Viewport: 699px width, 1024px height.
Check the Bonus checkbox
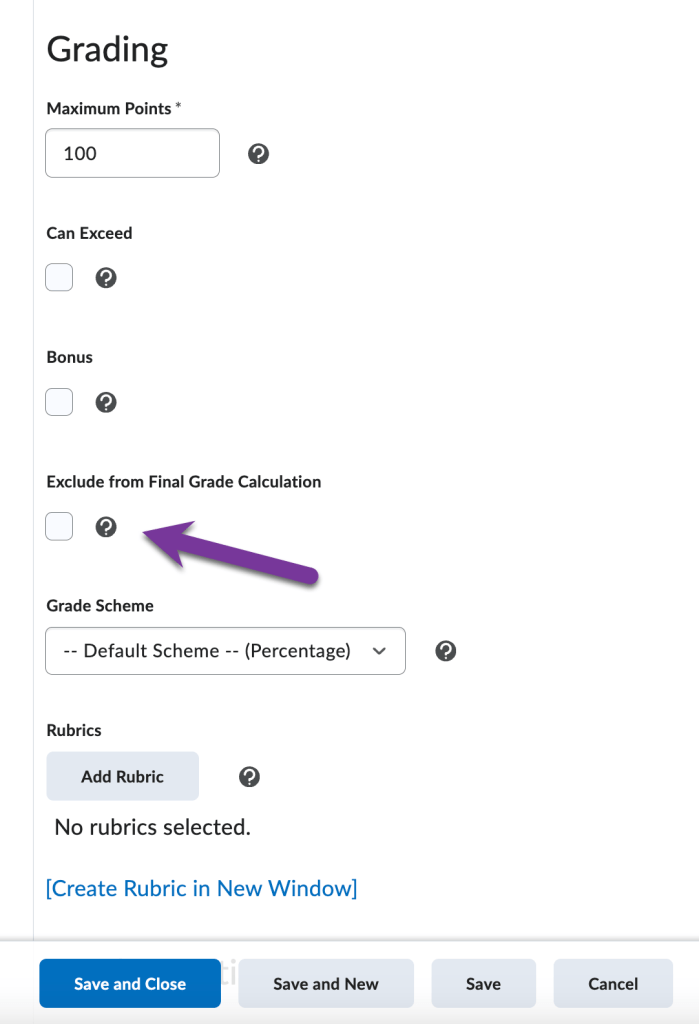click(58, 402)
